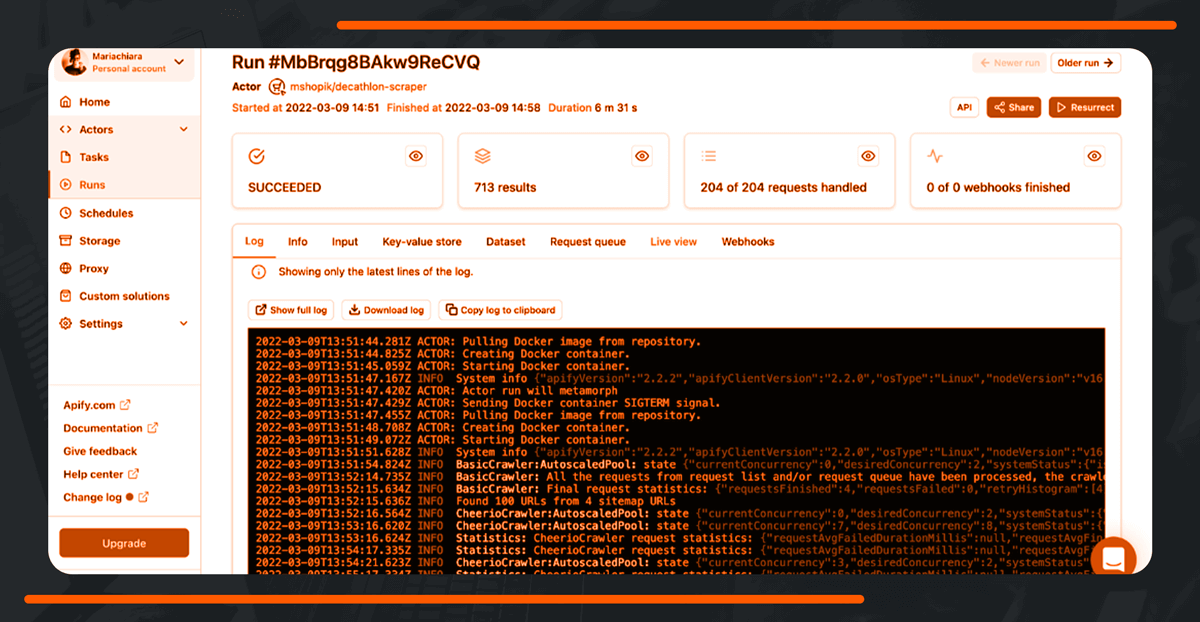This screenshot has width=1200, height=622.
Task: Click the SUCCEEDED checkmark status icon
Action: click(x=256, y=156)
